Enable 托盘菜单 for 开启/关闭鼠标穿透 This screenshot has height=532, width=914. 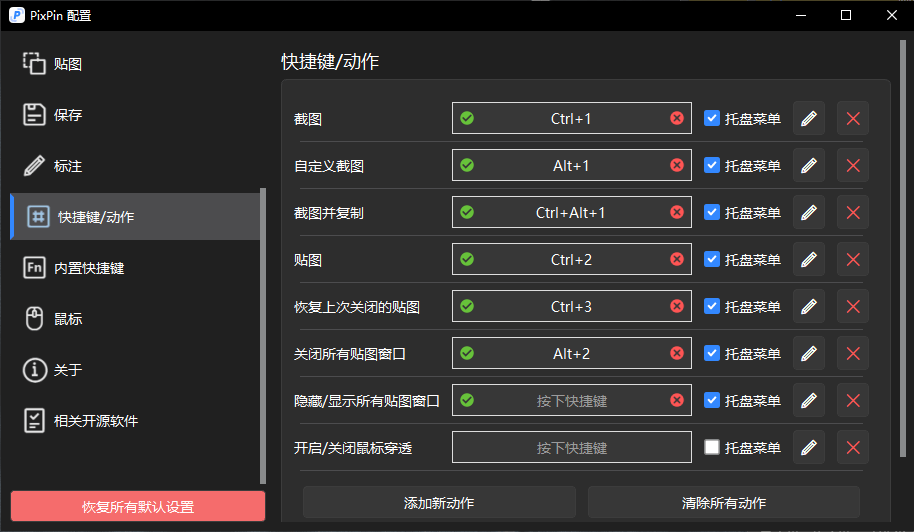pyautogui.click(x=712, y=447)
